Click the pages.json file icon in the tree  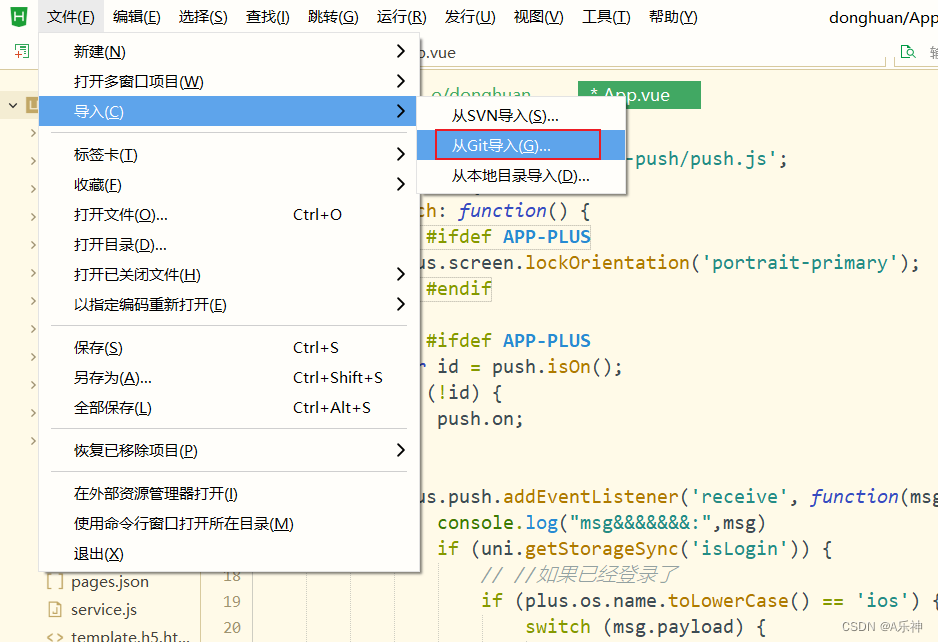click(x=54, y=580)
